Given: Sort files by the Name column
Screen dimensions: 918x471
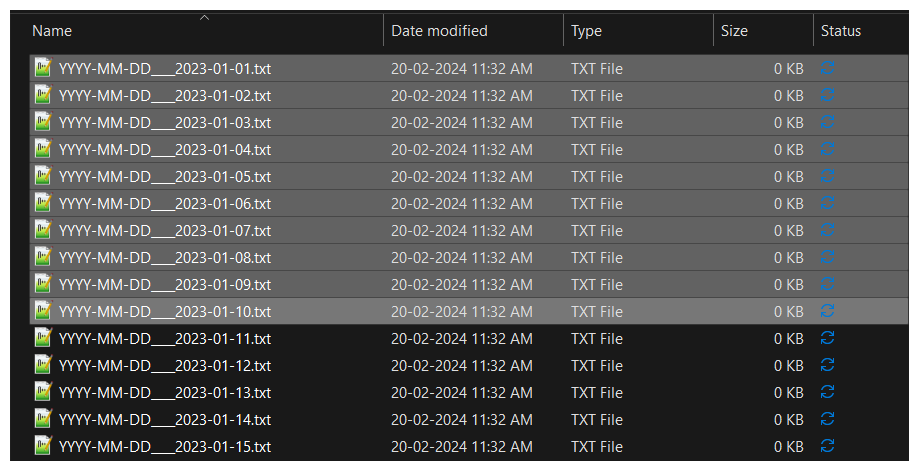Looking at the screenshot, I should [52, 31].
